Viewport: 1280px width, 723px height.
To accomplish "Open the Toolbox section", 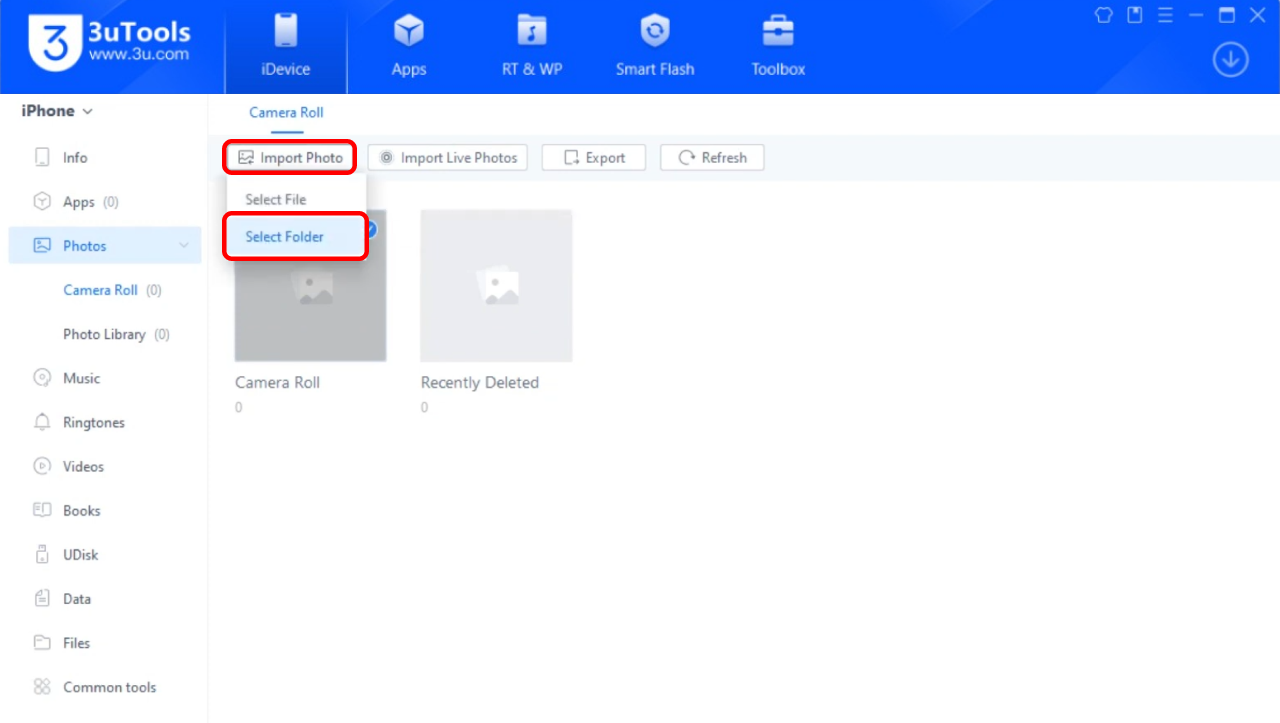I will click(x=778, y=47).
